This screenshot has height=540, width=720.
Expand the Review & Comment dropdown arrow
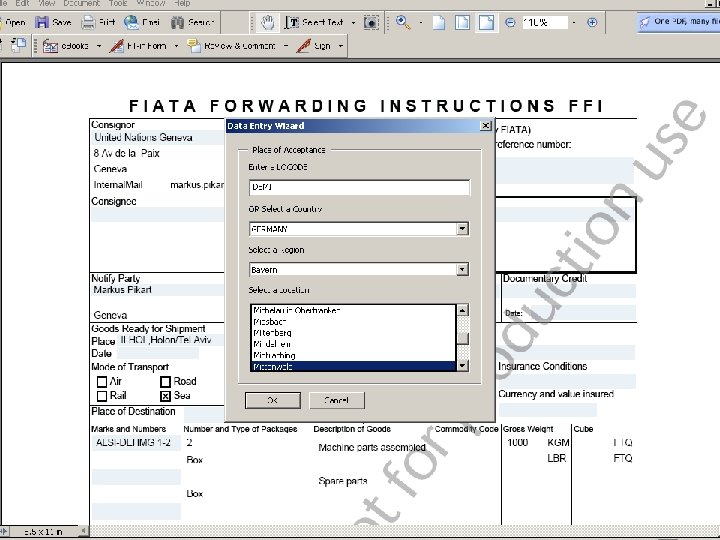286,46
